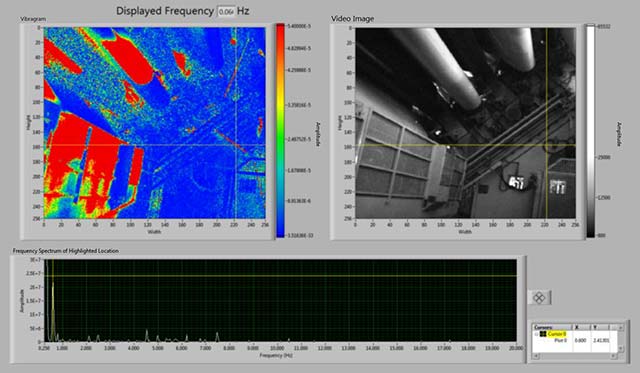This screenshot has width=640, height=373.
Task: Click the 12500 marker on grayscale ramp
Action: pyautogui.click(x=604, y=198)
